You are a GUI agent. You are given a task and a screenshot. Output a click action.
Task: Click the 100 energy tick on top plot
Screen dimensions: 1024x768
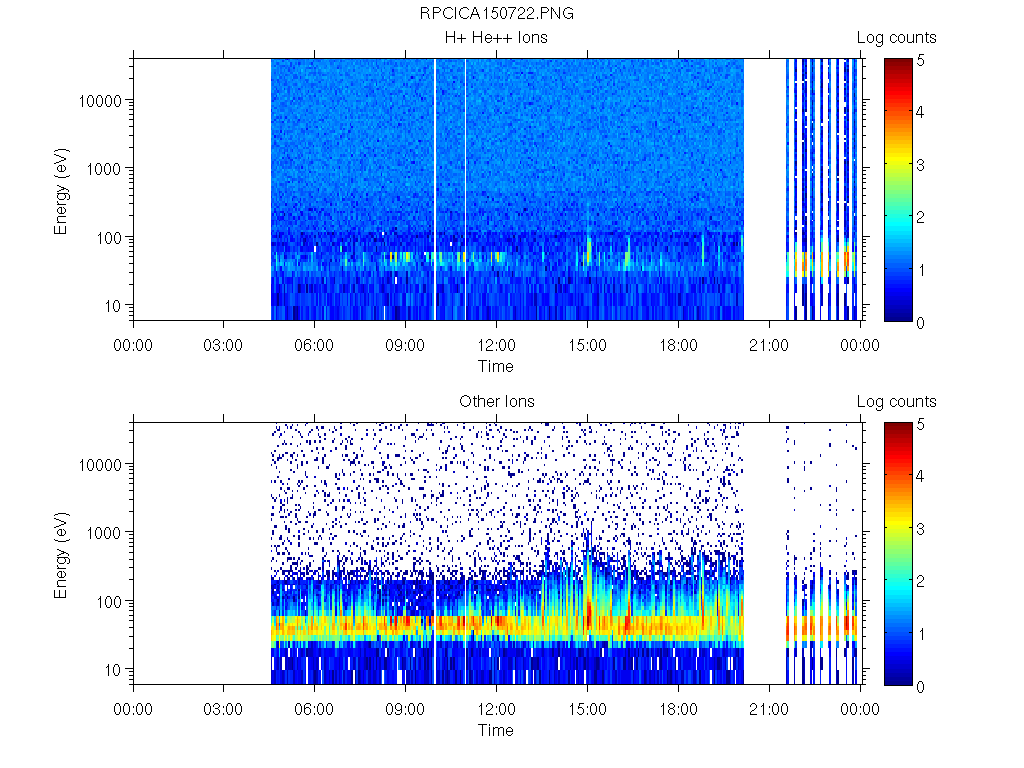109,238
